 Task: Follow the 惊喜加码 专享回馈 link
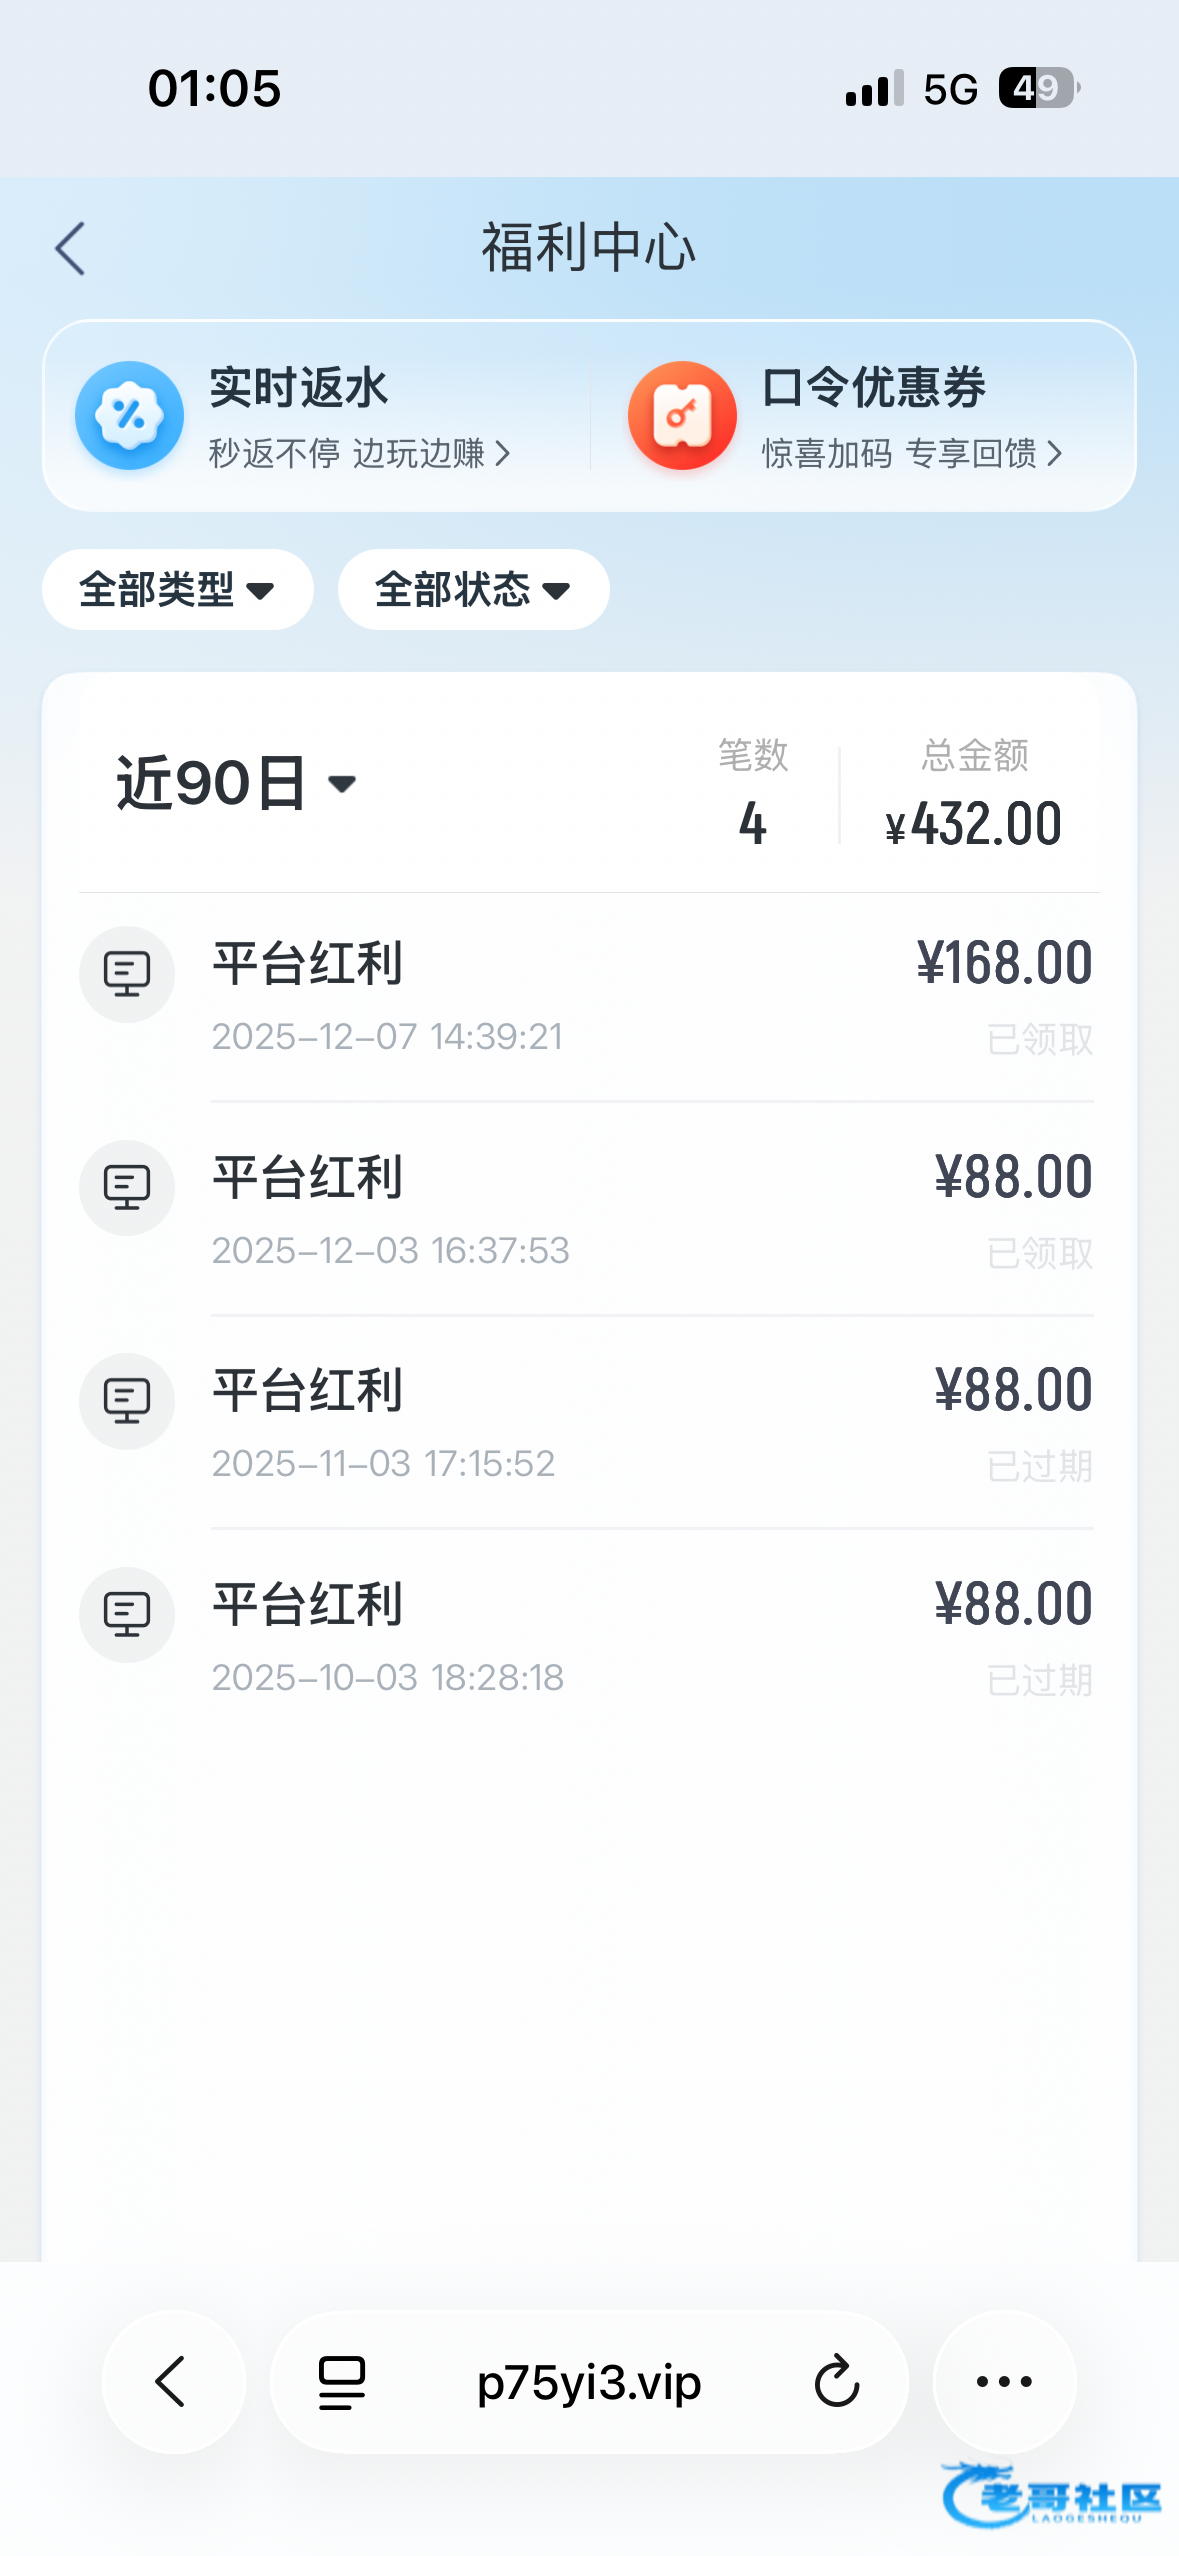click(911, 454)
